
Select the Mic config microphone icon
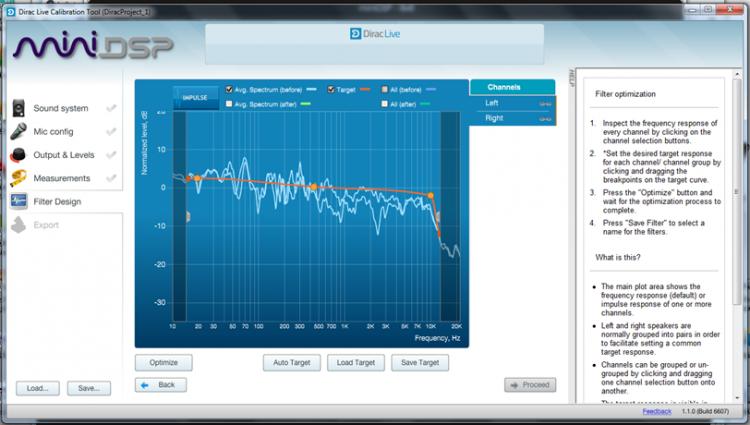click(x=18, y=131)
